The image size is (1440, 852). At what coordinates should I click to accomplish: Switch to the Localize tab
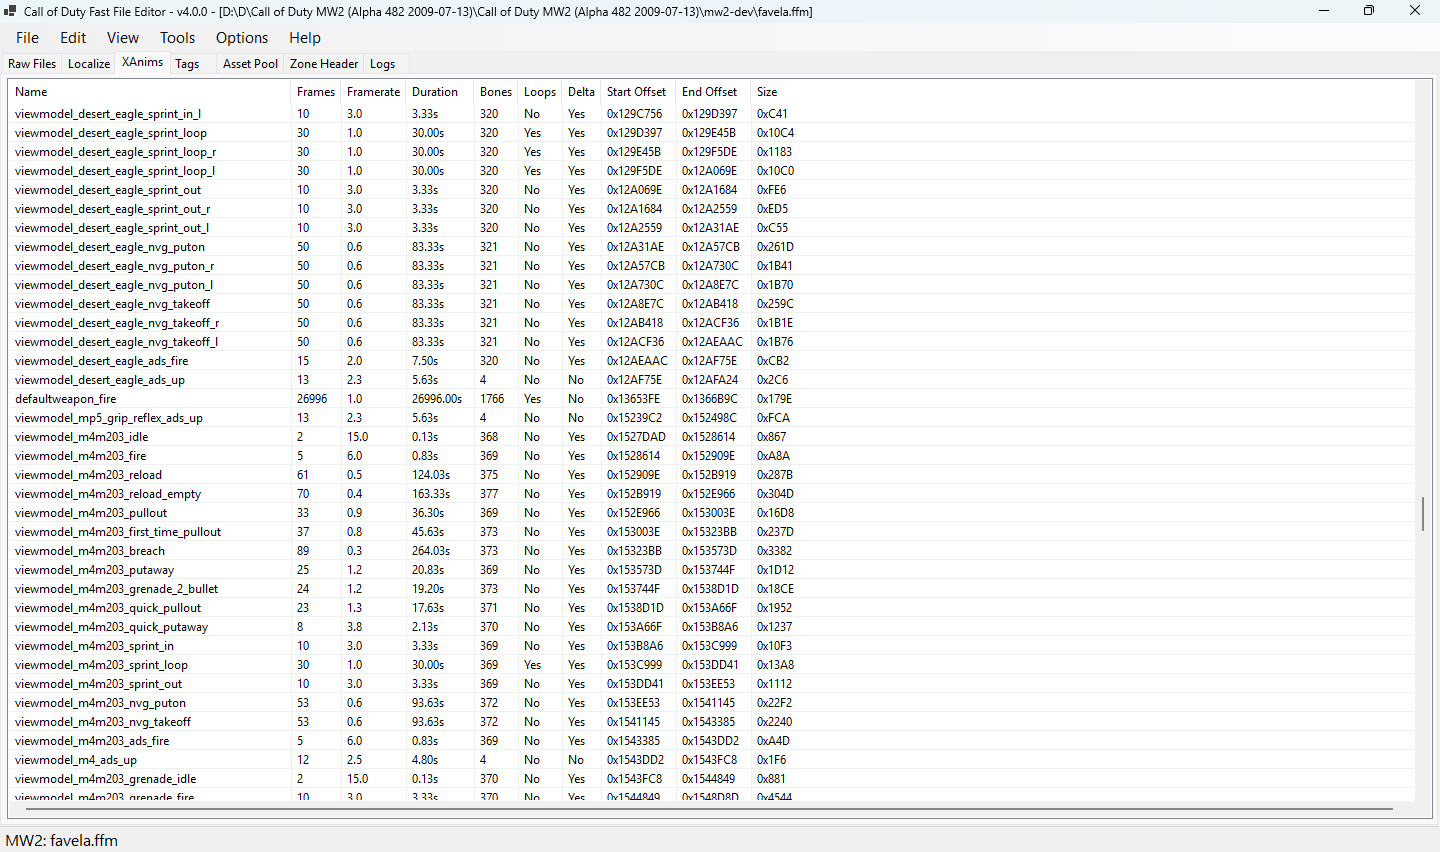[x=89, y=64]
